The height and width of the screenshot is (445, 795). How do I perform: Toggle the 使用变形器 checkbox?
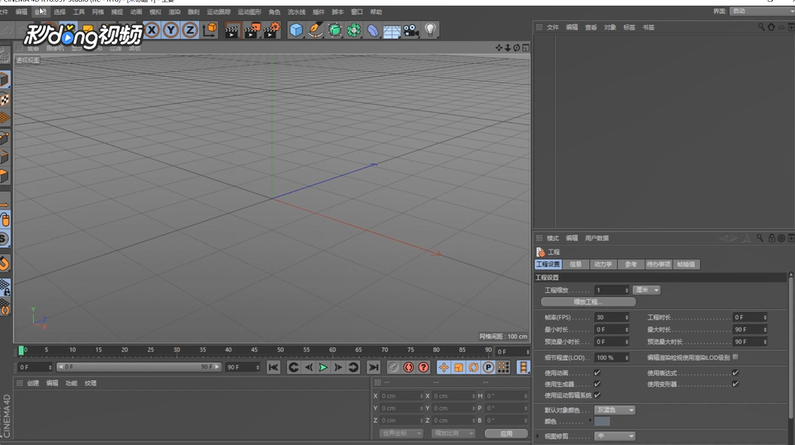[x=735, y=384]
